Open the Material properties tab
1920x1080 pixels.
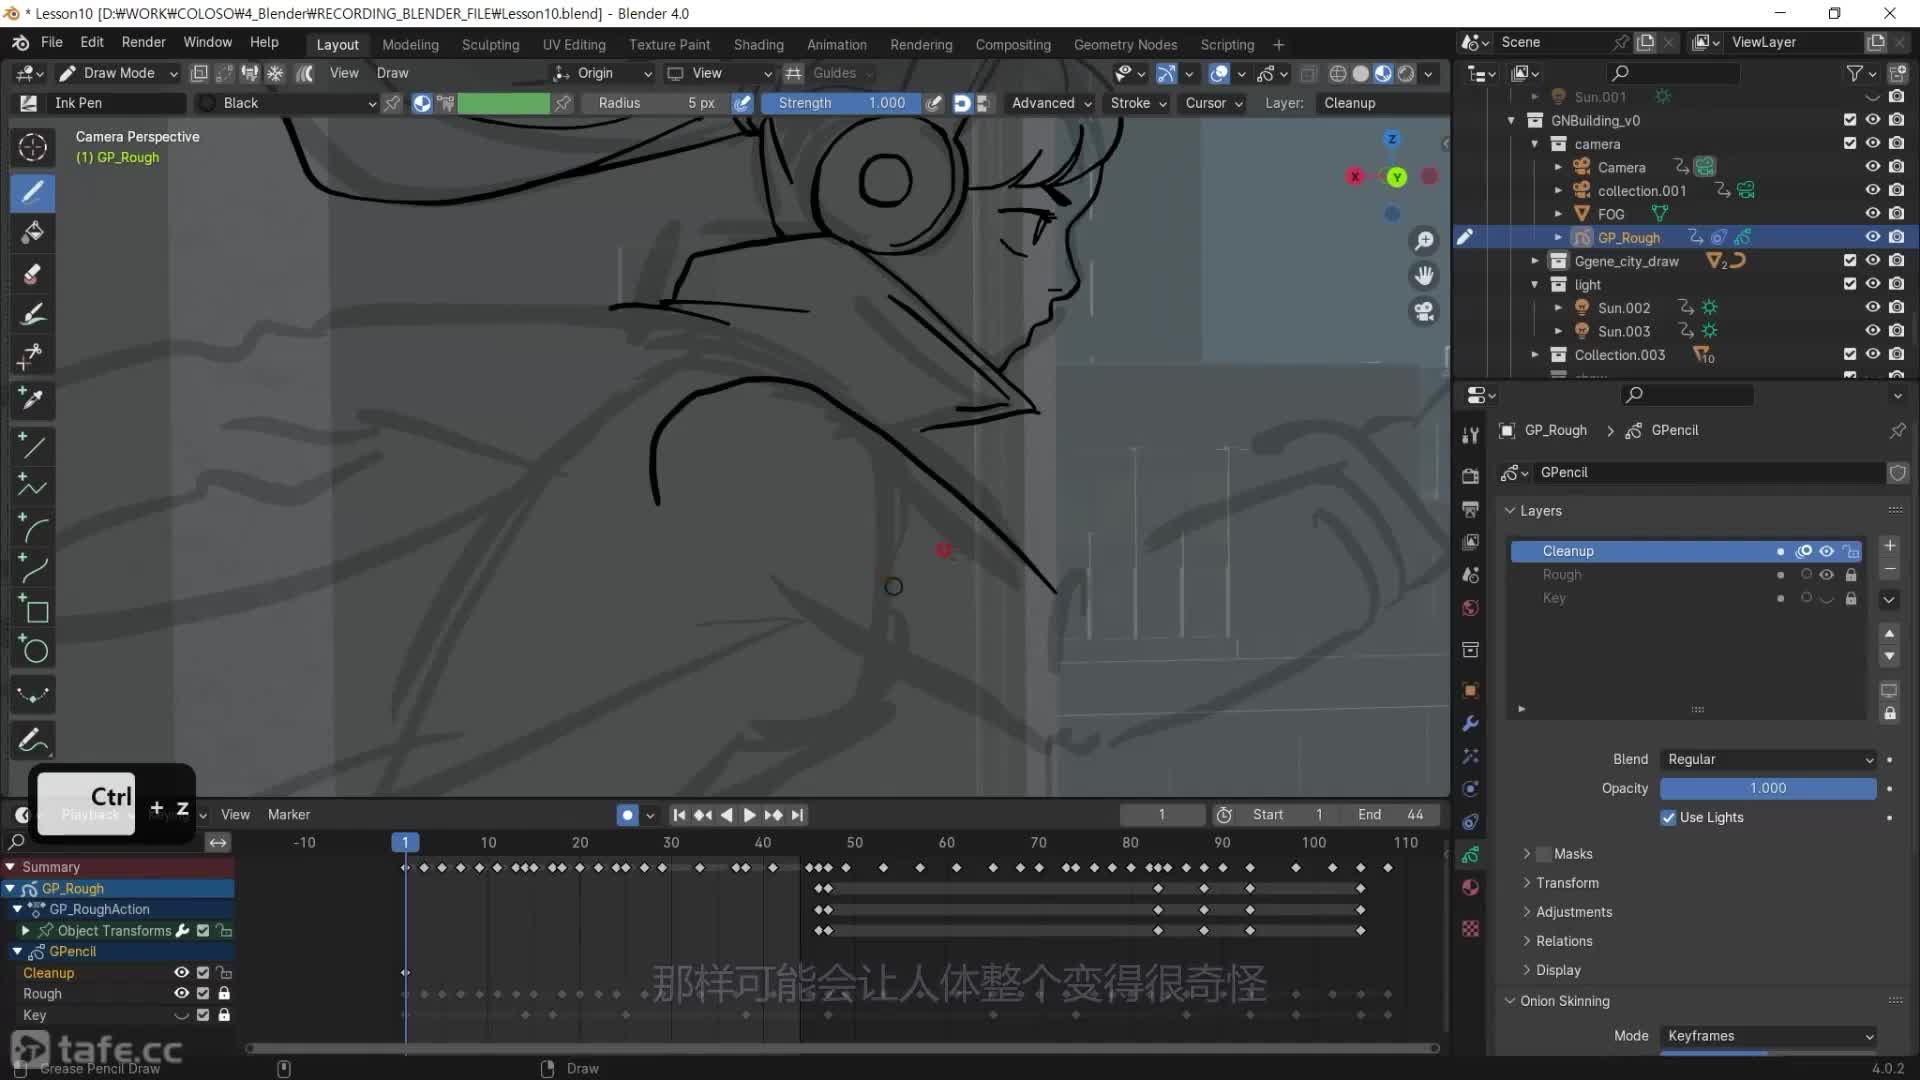1469,887
